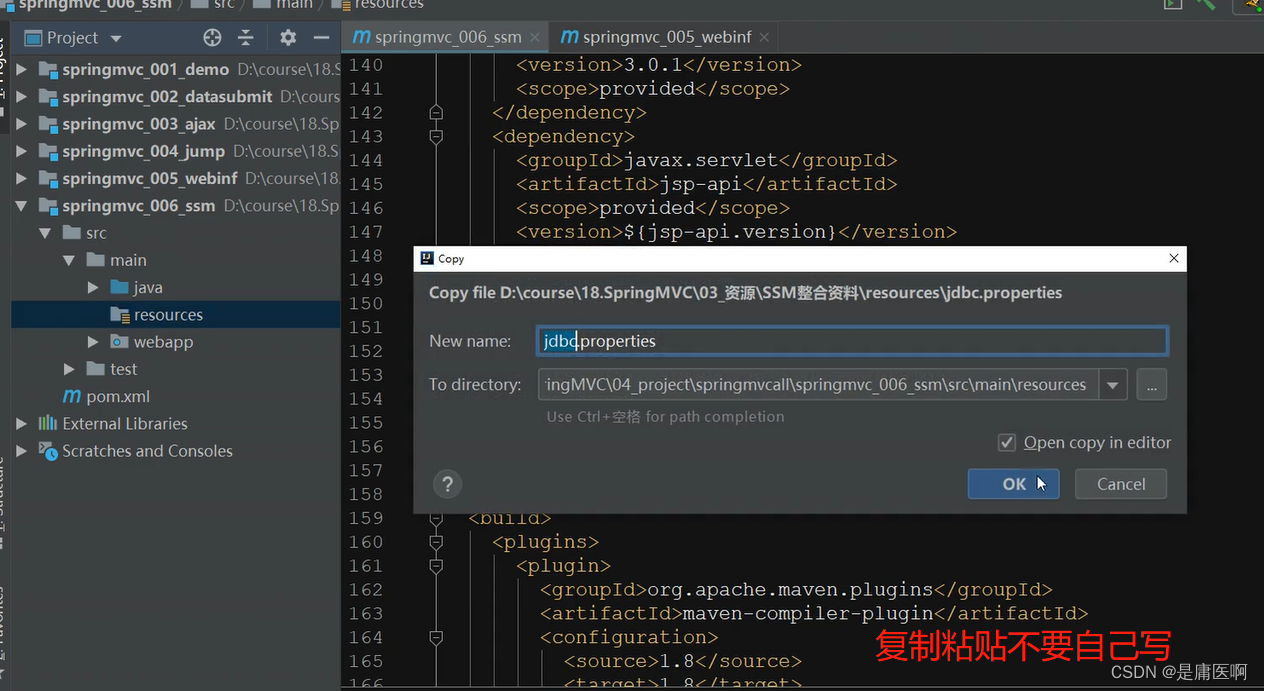
Task: Click module folder icon of springmvc_001_demo
Action: coord(48,70)
